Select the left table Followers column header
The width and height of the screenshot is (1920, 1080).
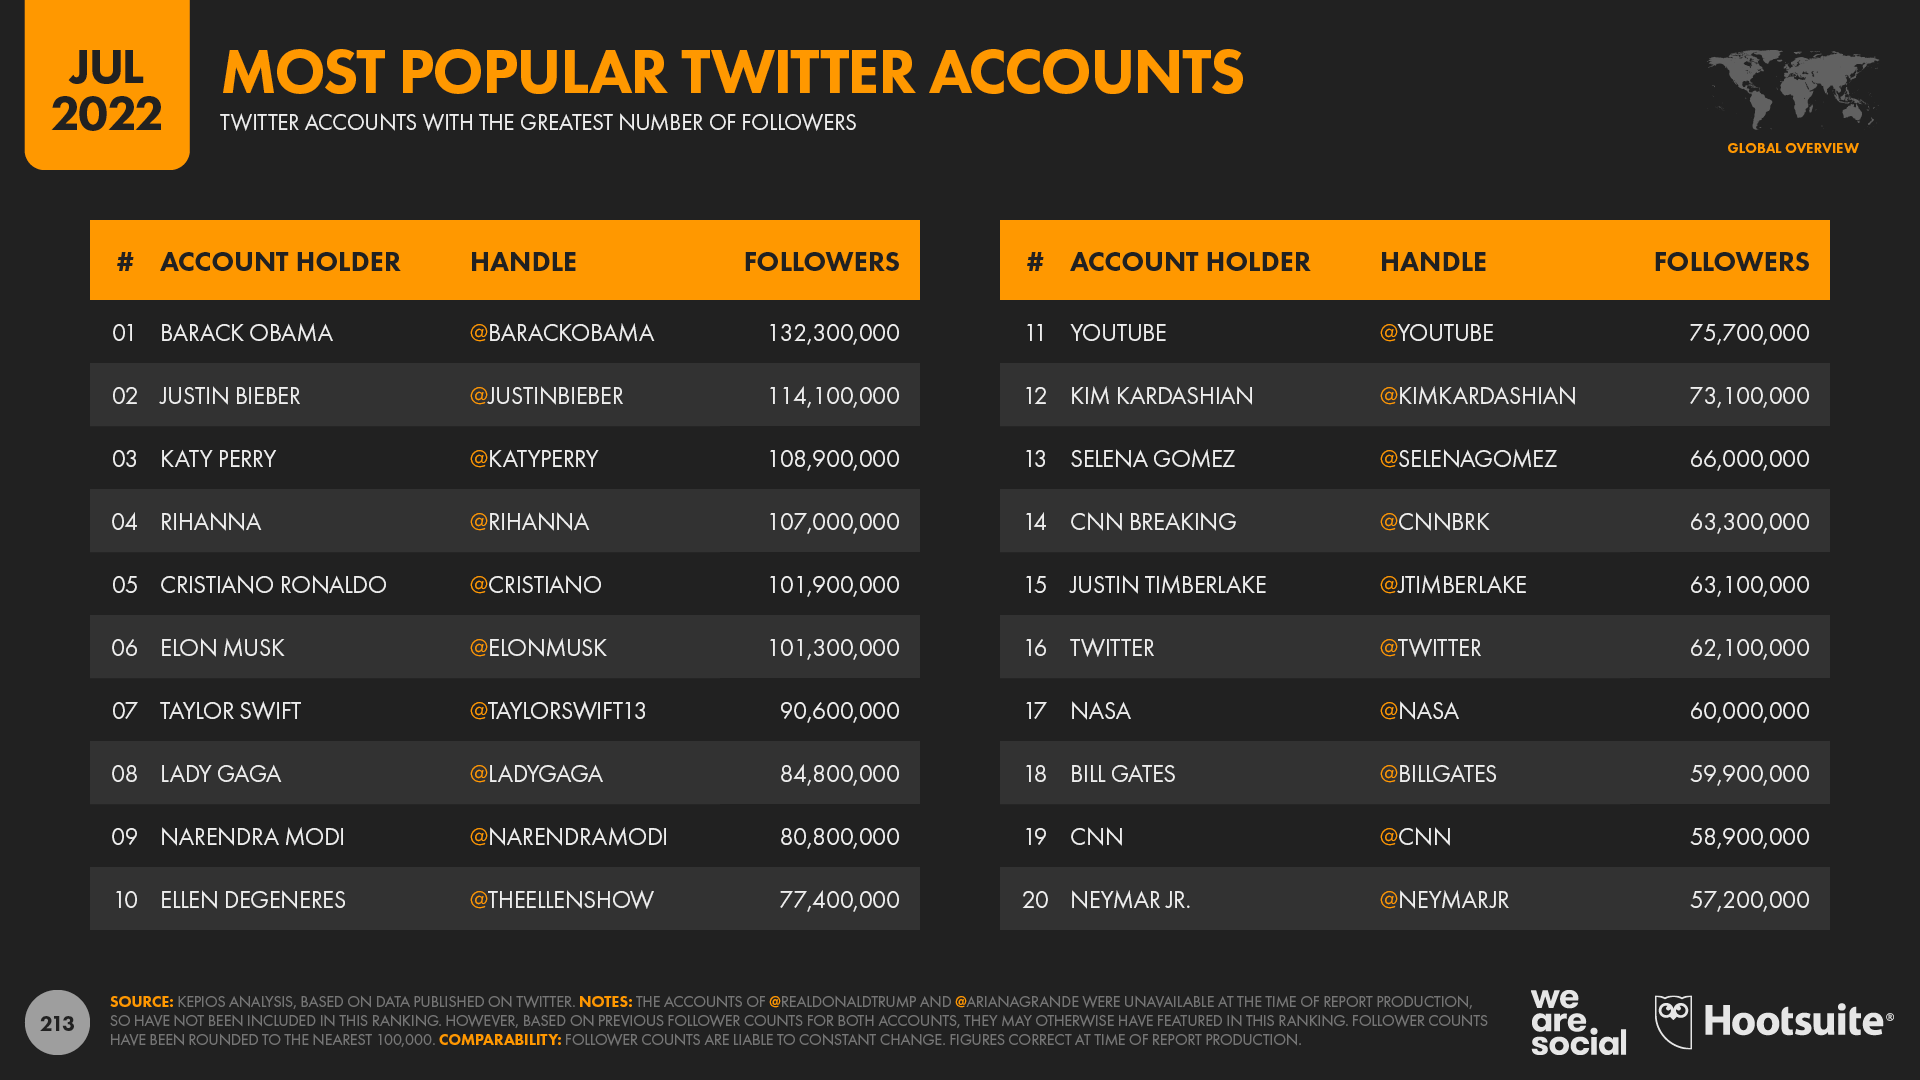[821, 262]
